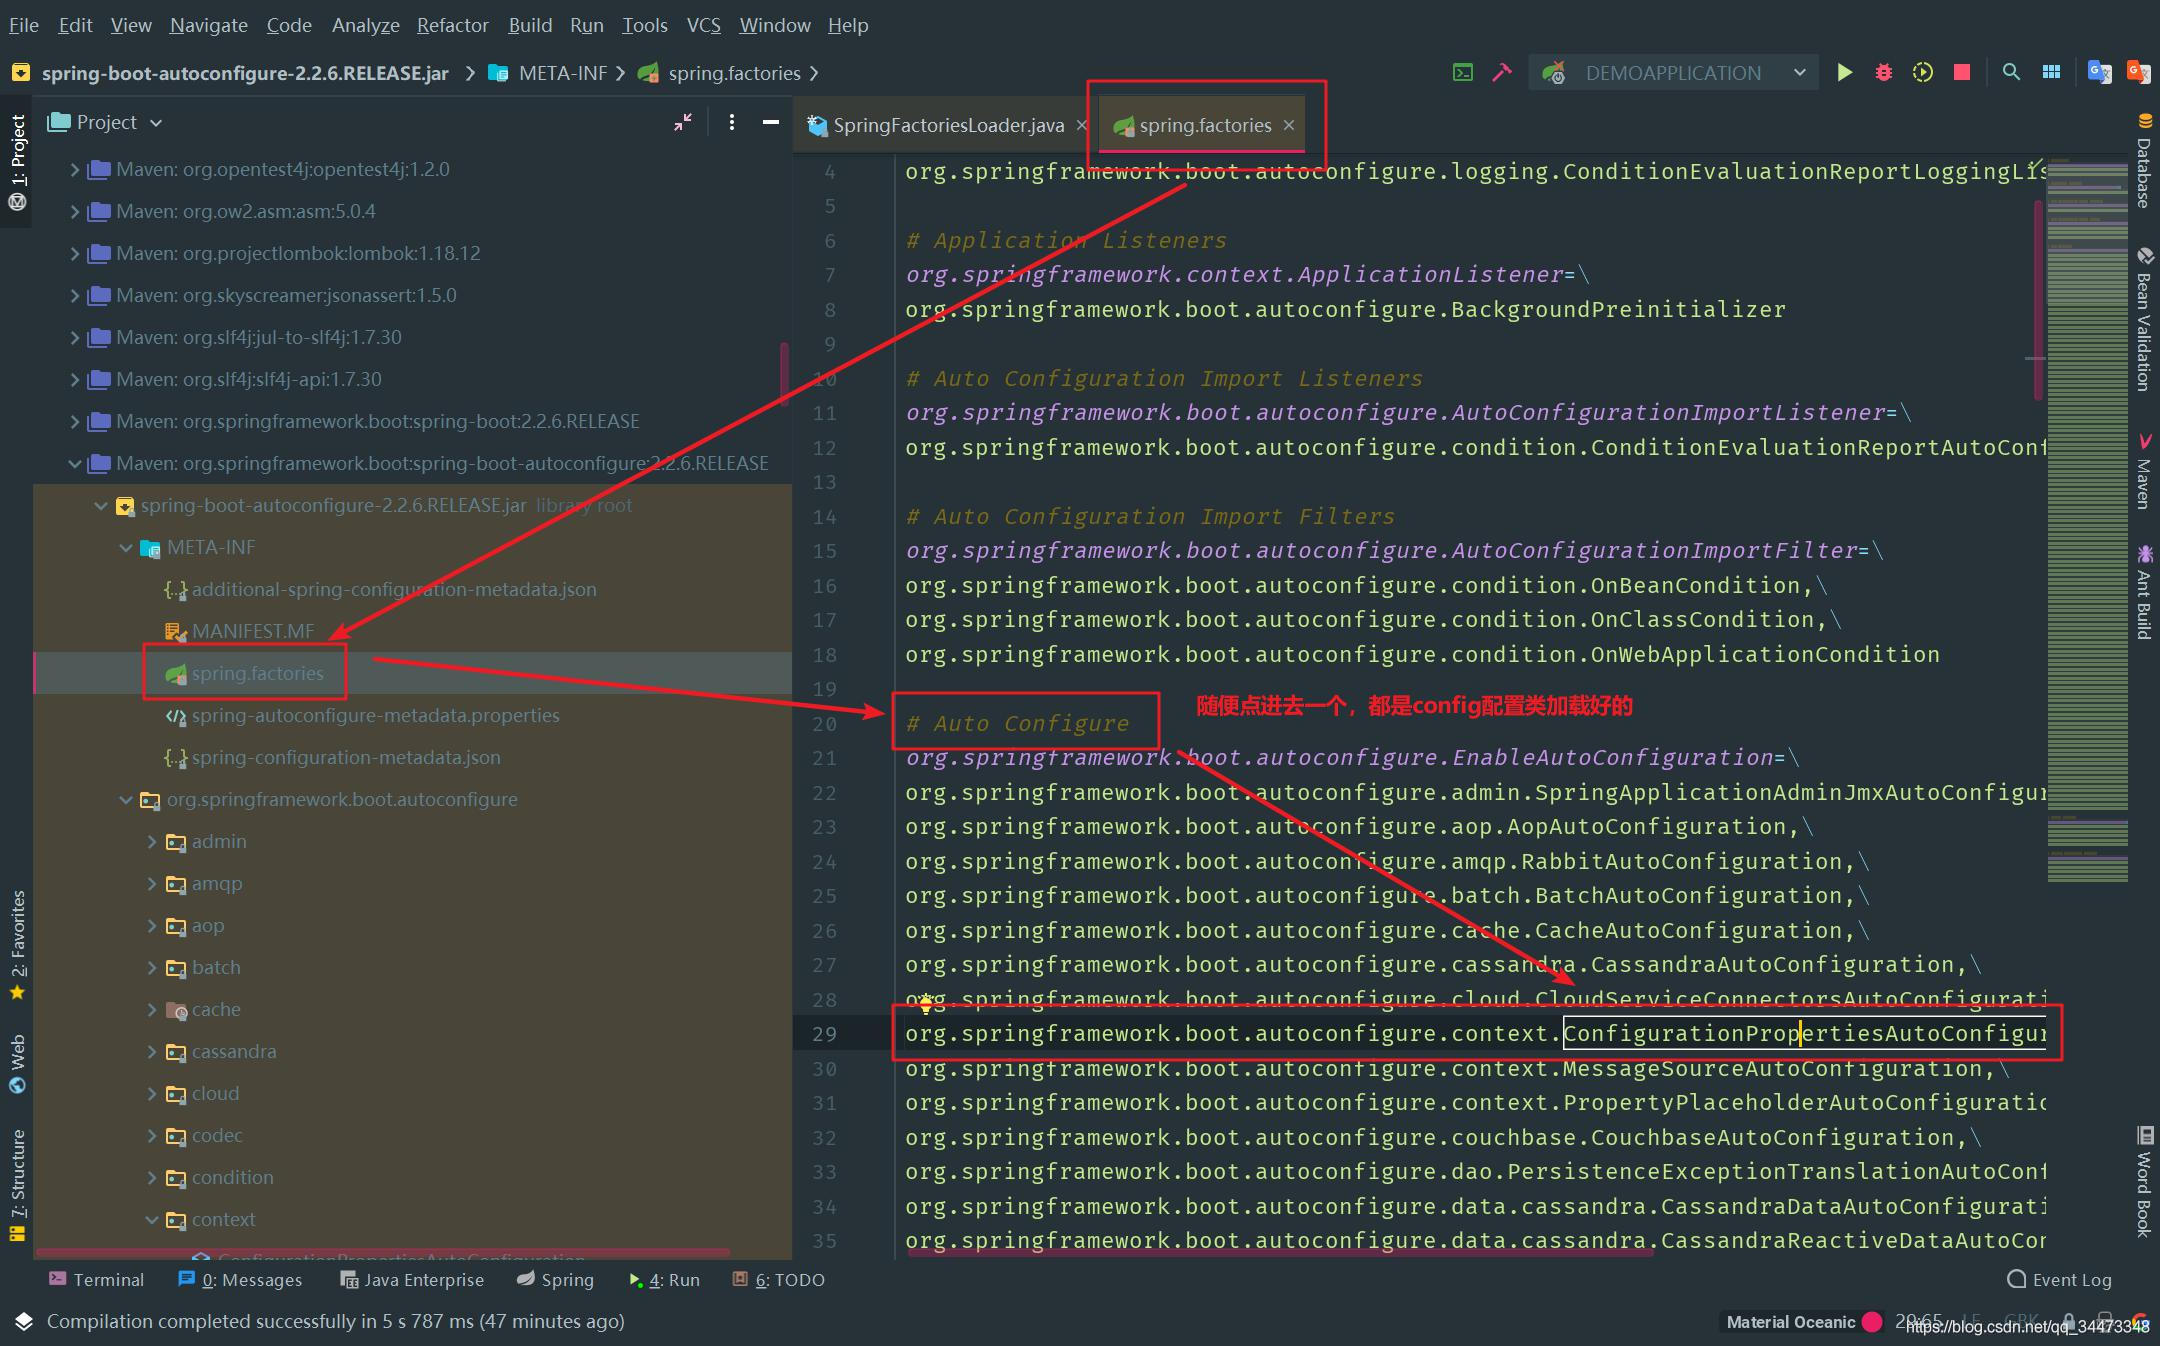
Task: Select spring-autoconfigure-metadata.properties file
Action: (x=375, y=716)
